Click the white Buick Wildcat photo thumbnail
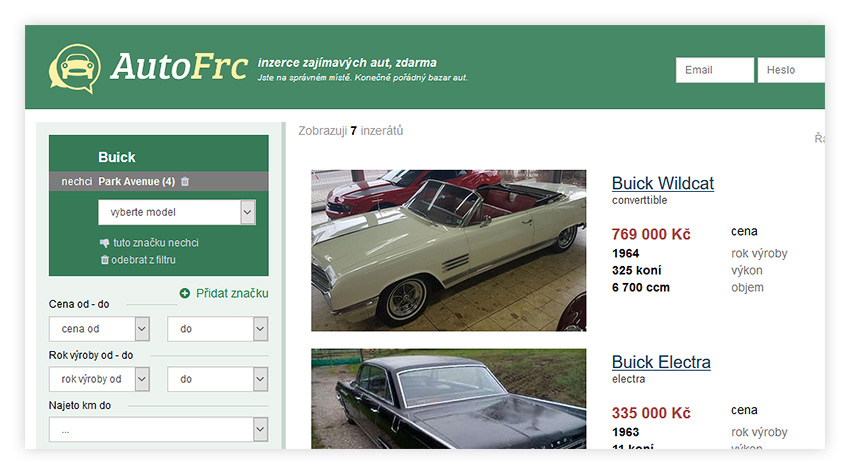Image resolution: width=850 pixels, height=474 pixels. [x=448, y=250]
